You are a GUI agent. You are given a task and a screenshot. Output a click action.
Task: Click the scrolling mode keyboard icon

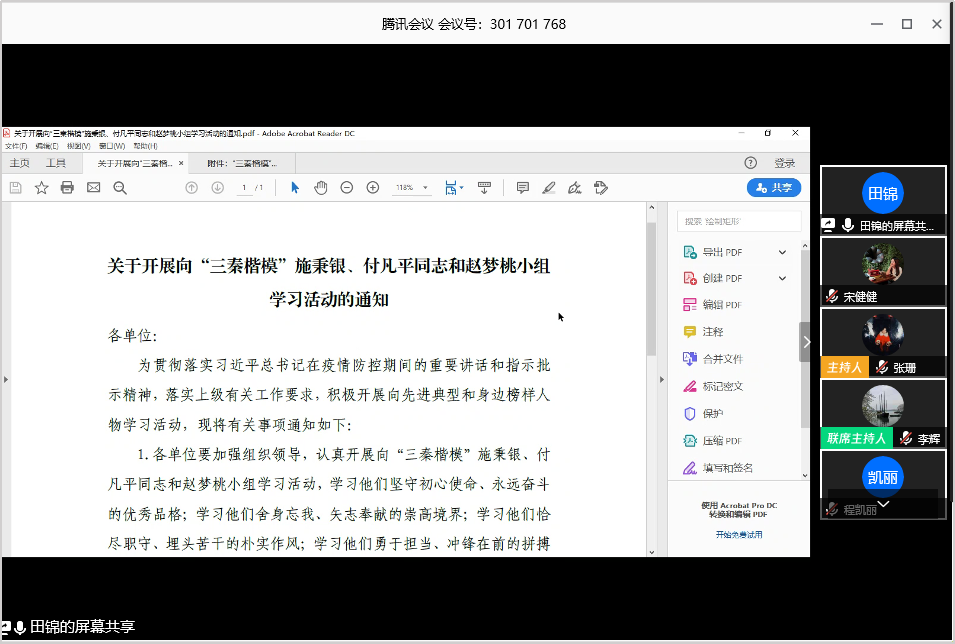tap(484, 188)
